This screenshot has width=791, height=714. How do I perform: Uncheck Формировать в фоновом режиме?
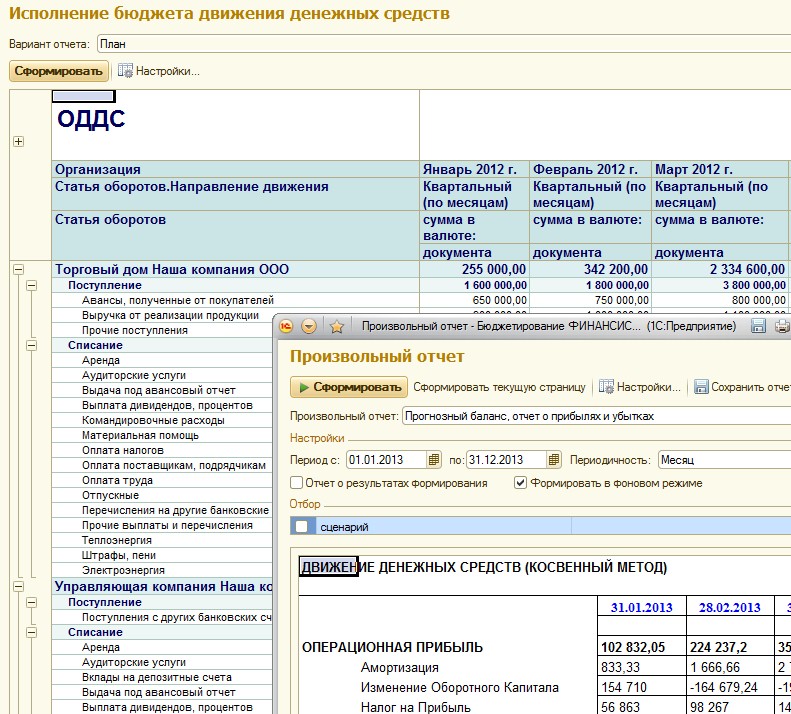[520, 483]
